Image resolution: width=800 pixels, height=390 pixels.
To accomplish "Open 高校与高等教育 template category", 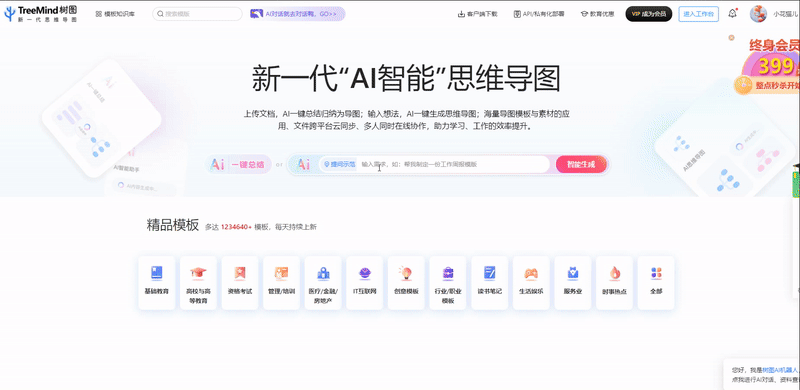I will coord(198,282).
